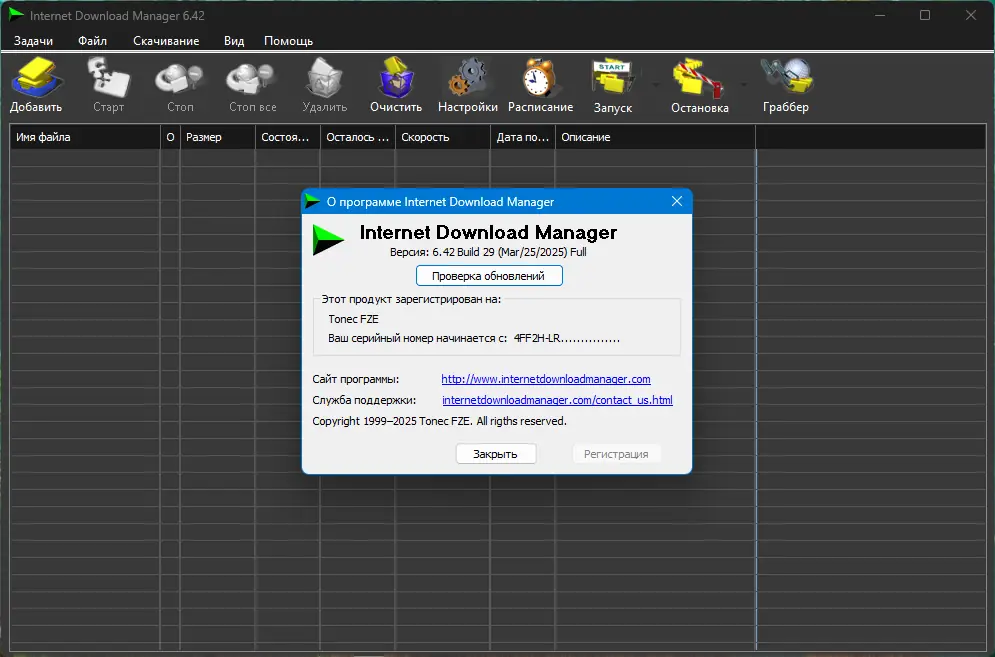995x657 pixels.
Task: Click the Регистрация button
Action: tap(616, 454)
